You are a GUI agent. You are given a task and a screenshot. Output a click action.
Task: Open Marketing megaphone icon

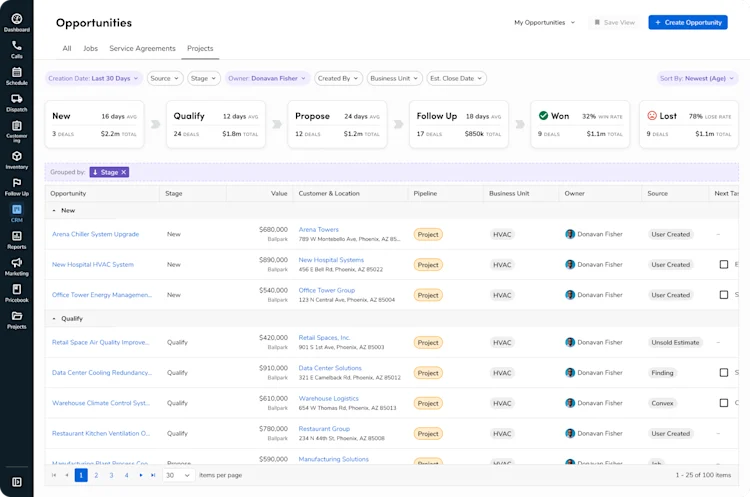[17, 266]
